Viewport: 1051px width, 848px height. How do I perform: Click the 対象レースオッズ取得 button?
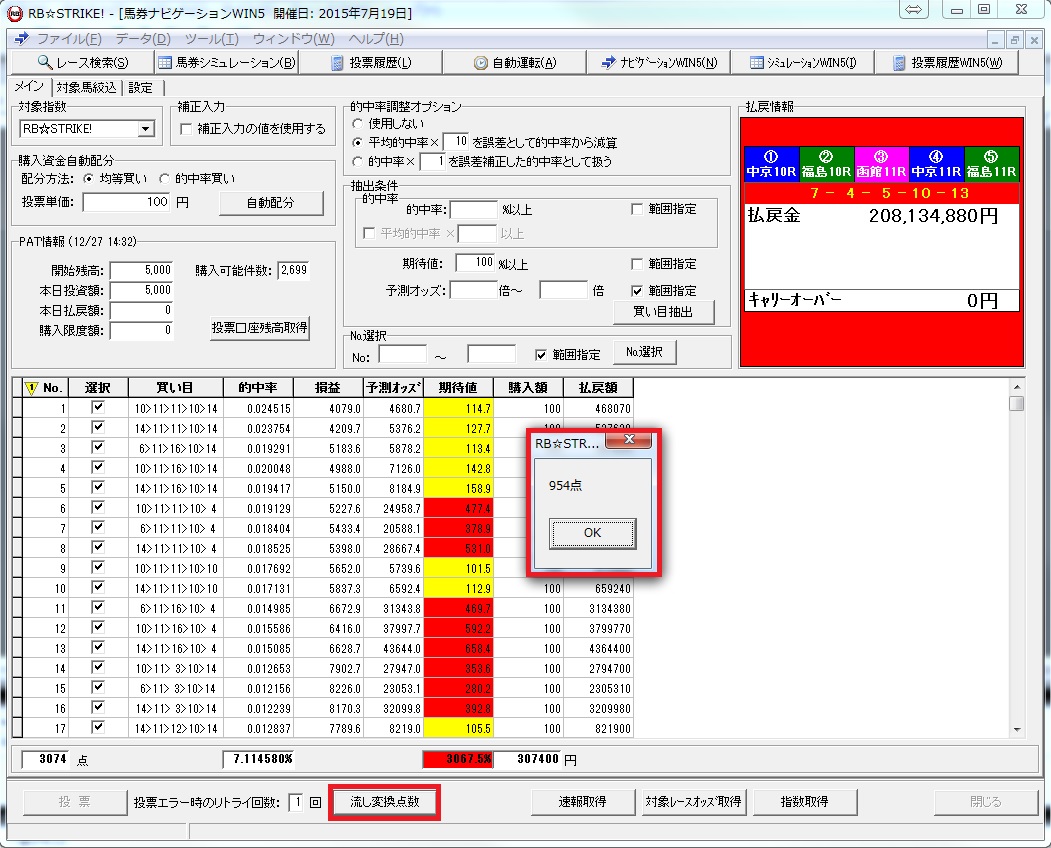click(693, 802)
